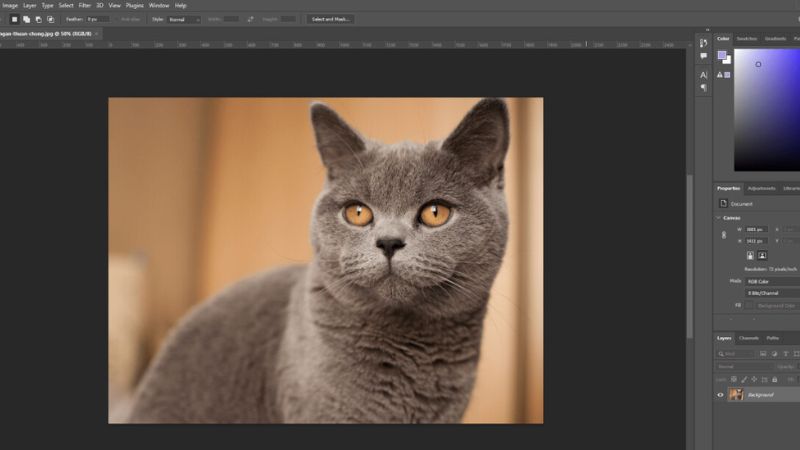This screenshot has height=450, width=800.
Task: Open the Character panel icon
Action: (x=704, y=75)
